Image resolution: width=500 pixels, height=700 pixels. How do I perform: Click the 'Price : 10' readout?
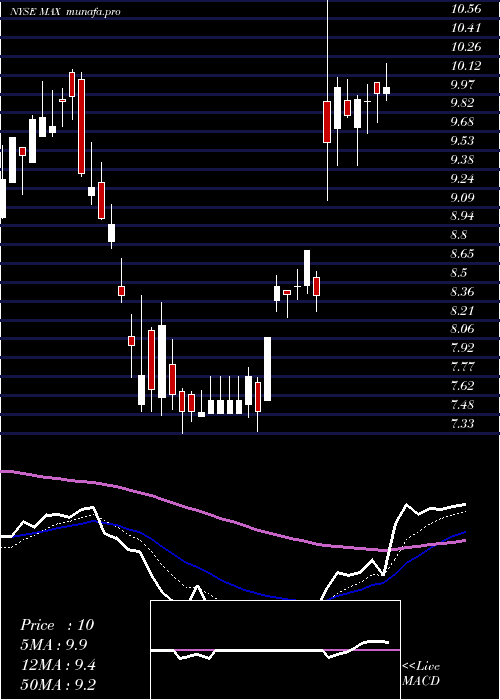click(57, 625)
